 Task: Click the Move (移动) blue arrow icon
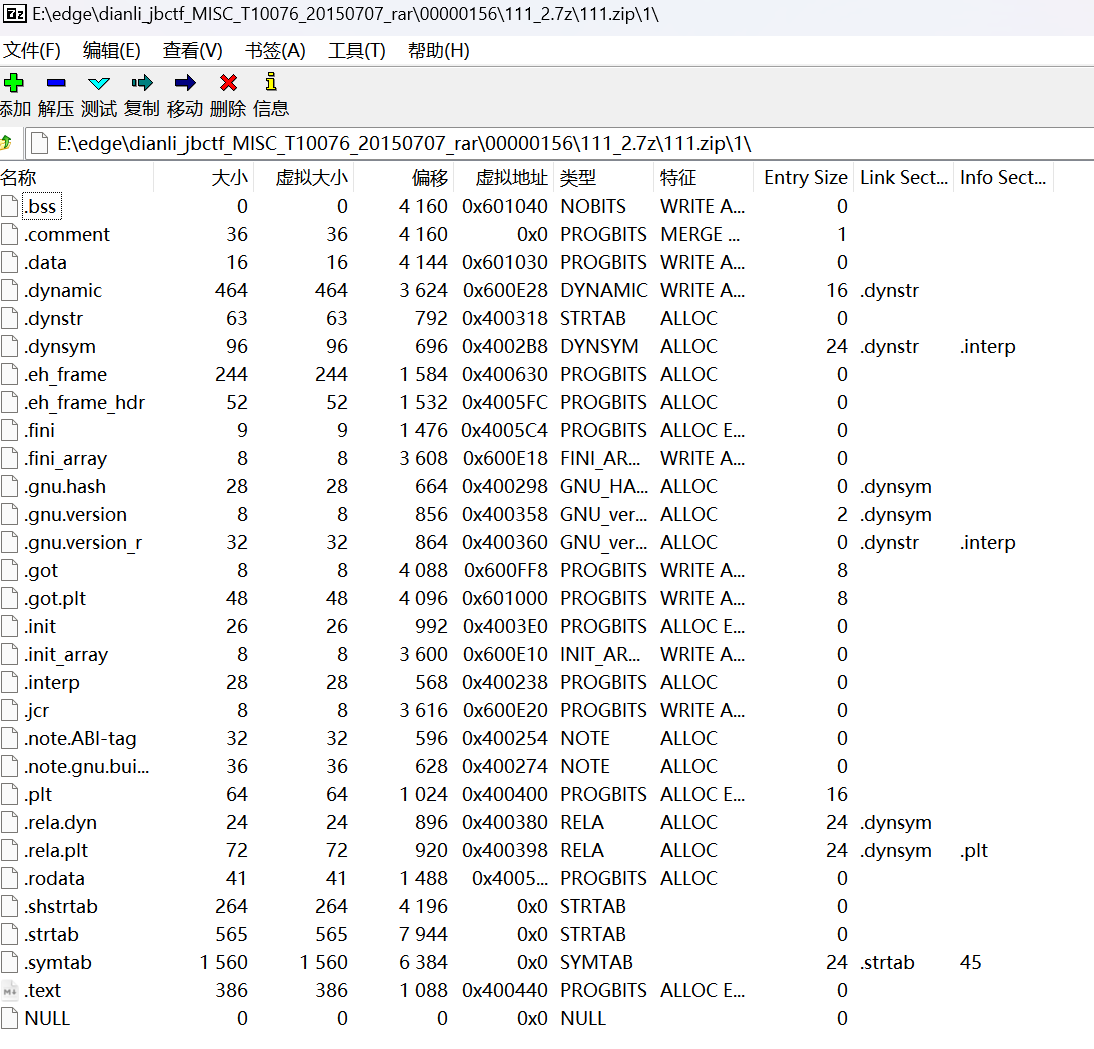point(185,83)
